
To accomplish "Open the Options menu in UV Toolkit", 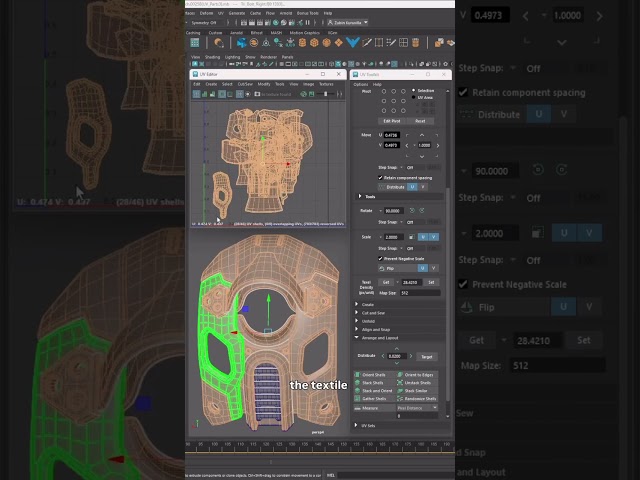I will coord(360,84).
